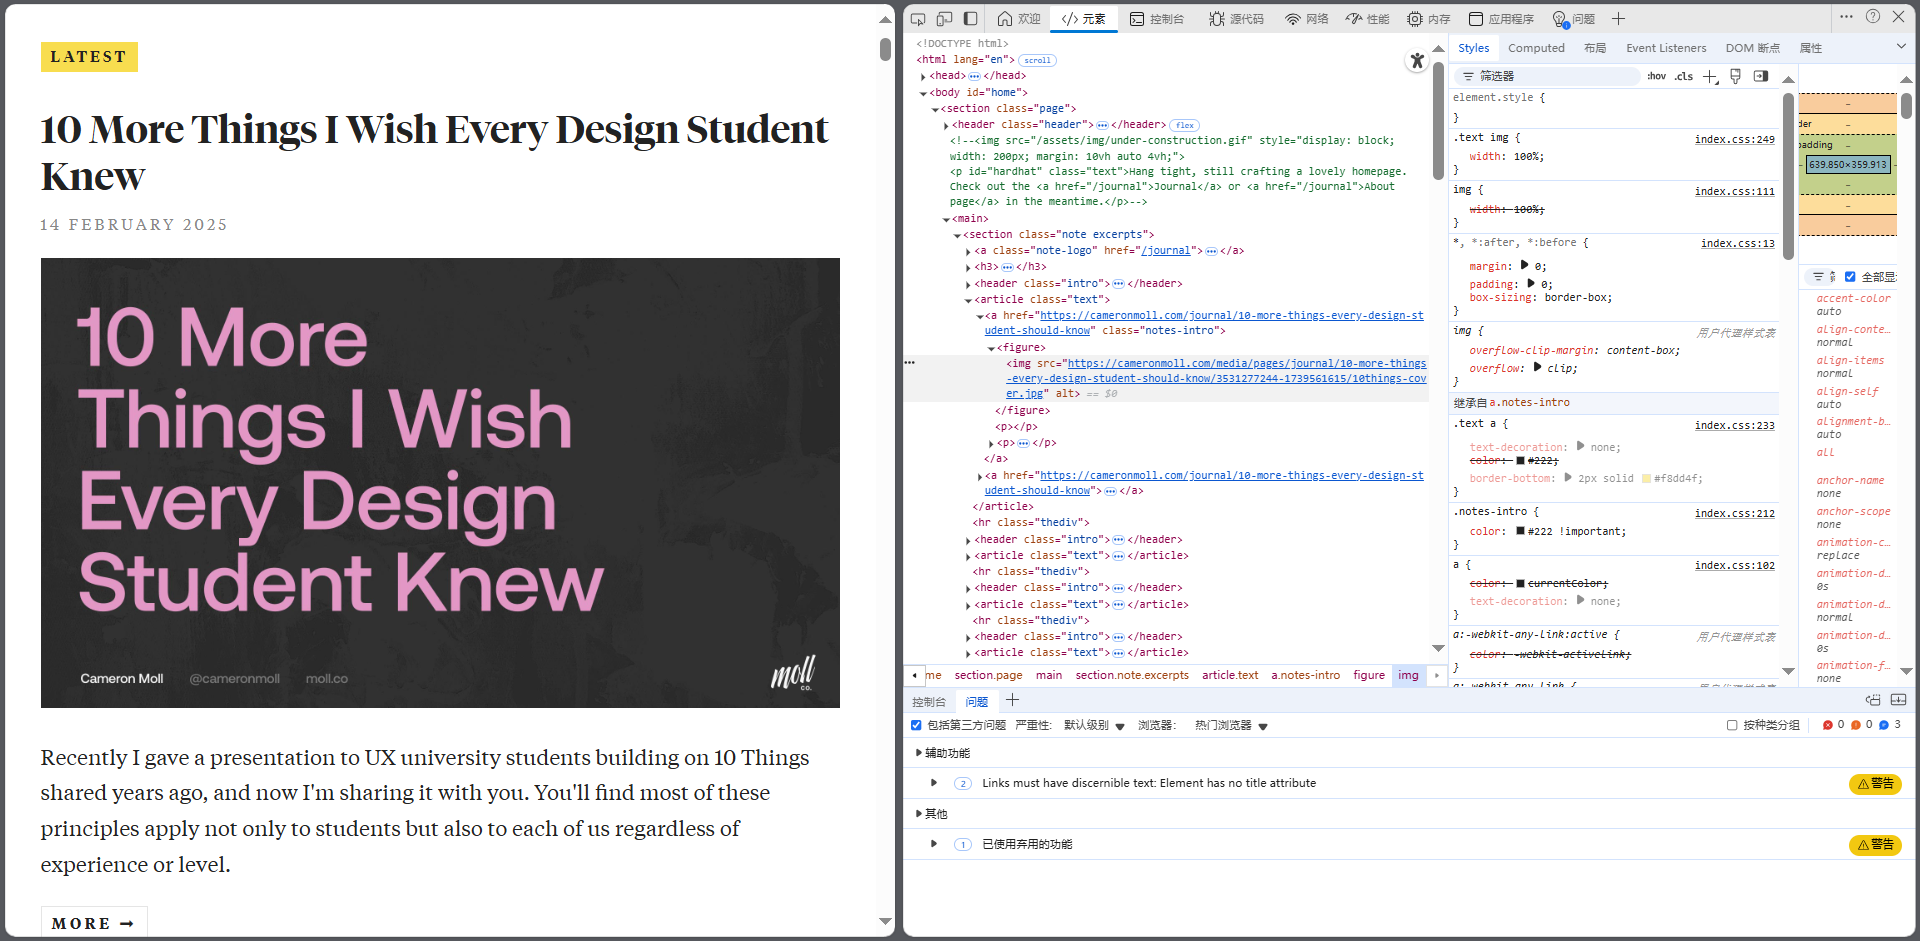The height and width of the screenshot is (941, 1920).
Task: Switch to 布局 layout tab
Action: click(1595, 48)
